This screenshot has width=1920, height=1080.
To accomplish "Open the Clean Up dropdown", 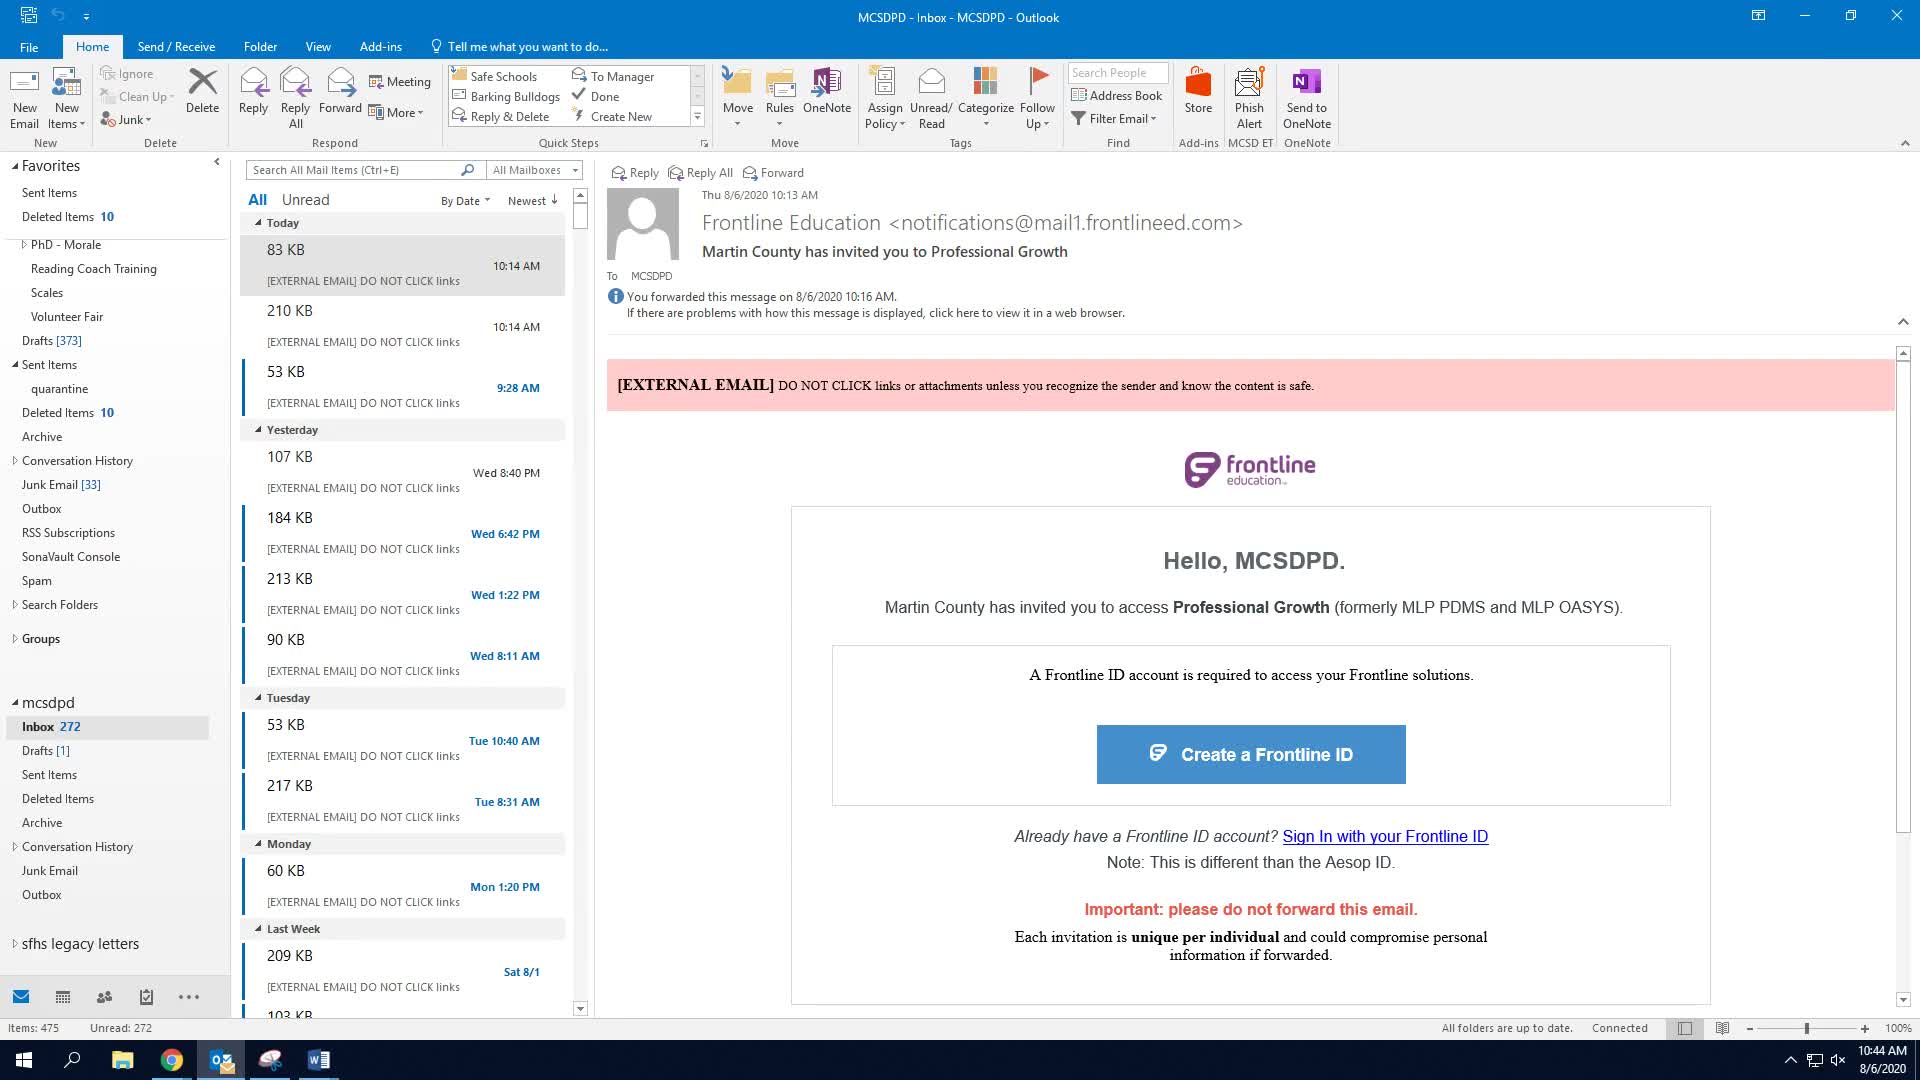I will 137,97.
